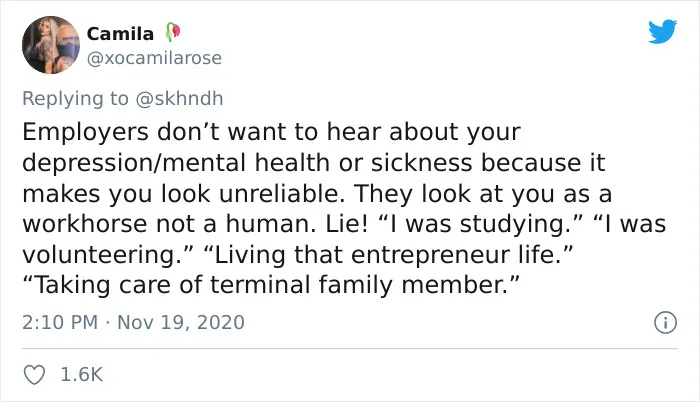Visit the @xocamilarose handle link

coord(154,58)
